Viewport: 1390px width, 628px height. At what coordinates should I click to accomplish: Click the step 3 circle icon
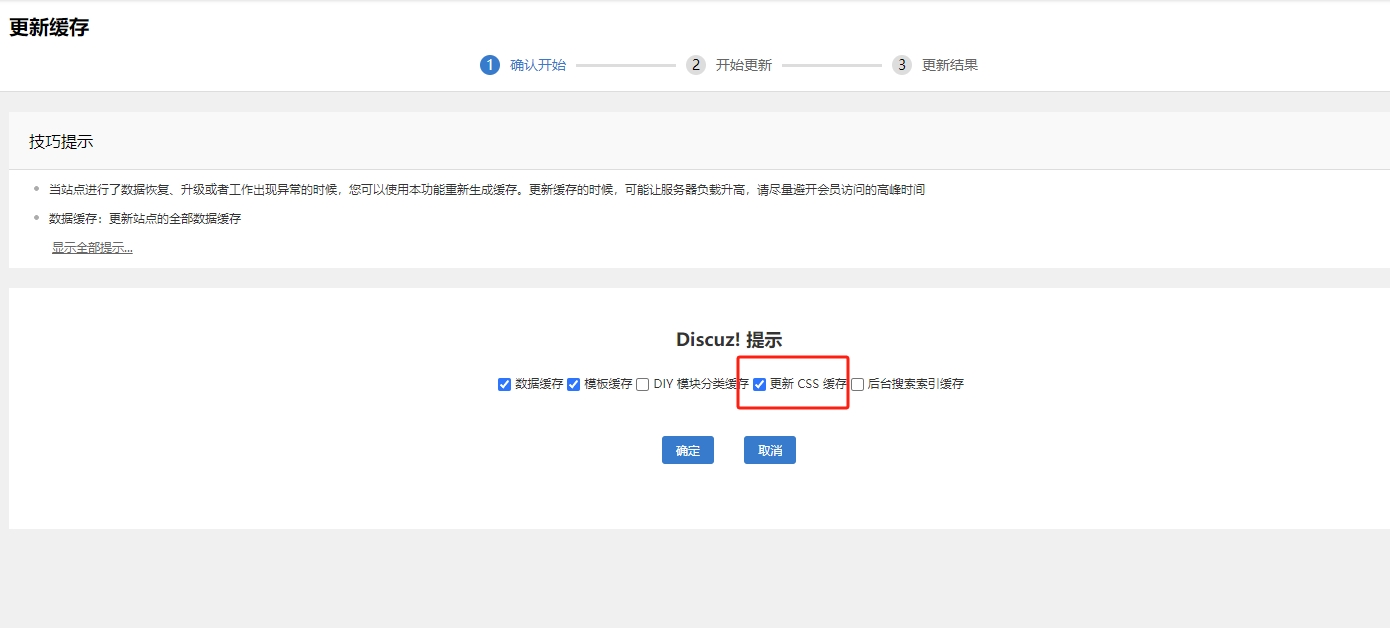(x=902, y=65)
